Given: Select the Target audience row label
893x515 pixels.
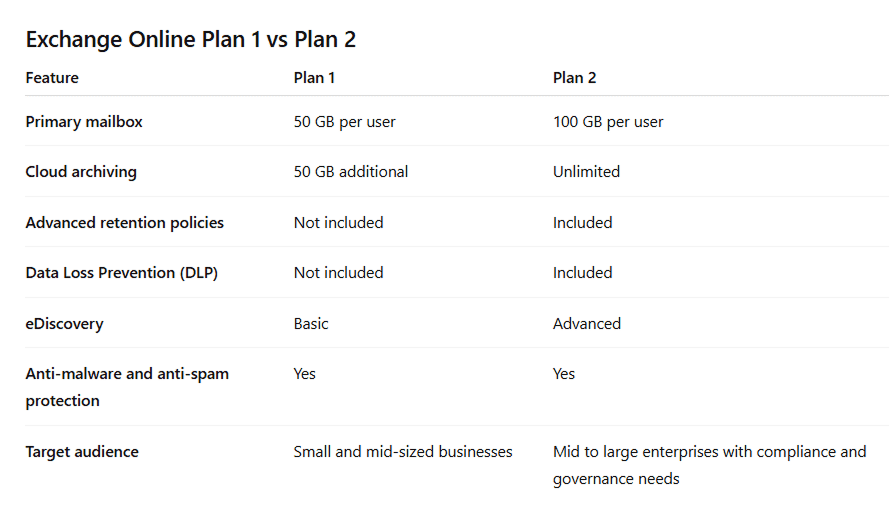Looking at the screenshot, I should click(x=82, y=452).
